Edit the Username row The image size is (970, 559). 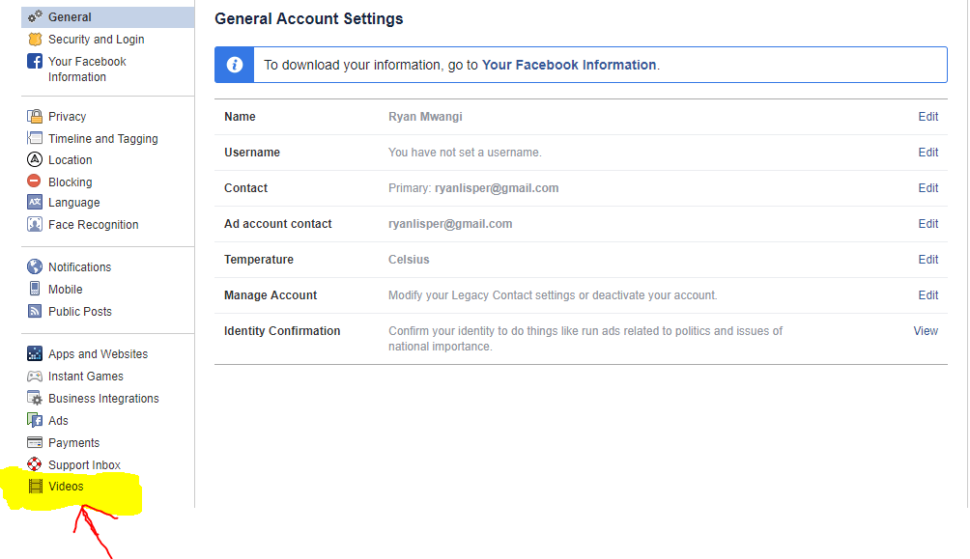click(927, 152)
